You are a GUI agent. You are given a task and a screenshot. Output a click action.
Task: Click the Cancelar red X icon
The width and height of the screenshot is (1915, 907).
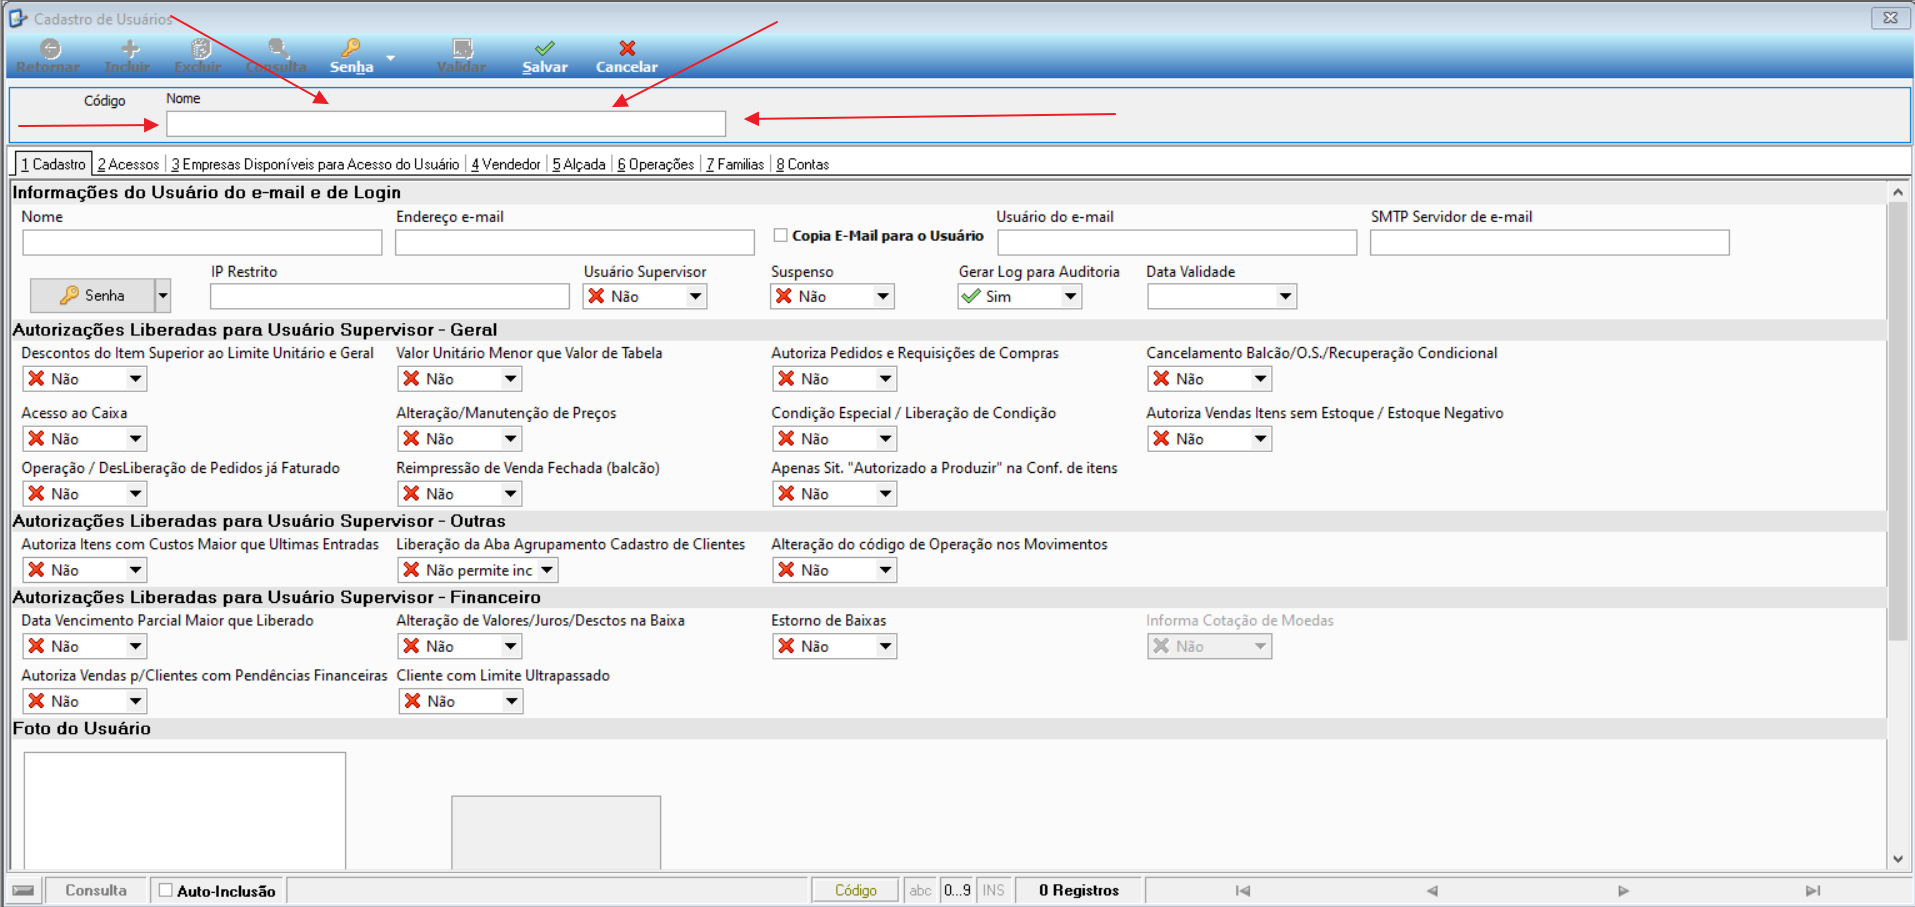click(627, 48)
